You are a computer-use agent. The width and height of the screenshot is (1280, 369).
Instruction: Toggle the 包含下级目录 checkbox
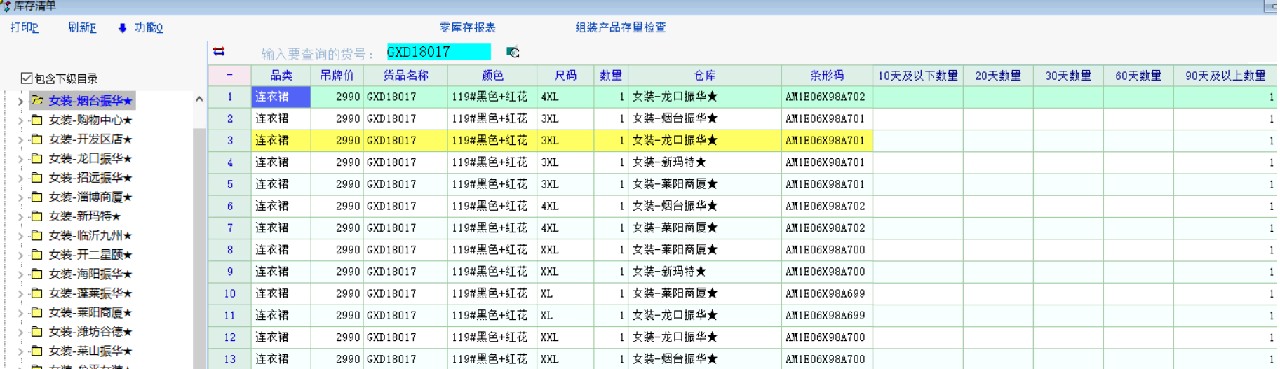[27, 78]
